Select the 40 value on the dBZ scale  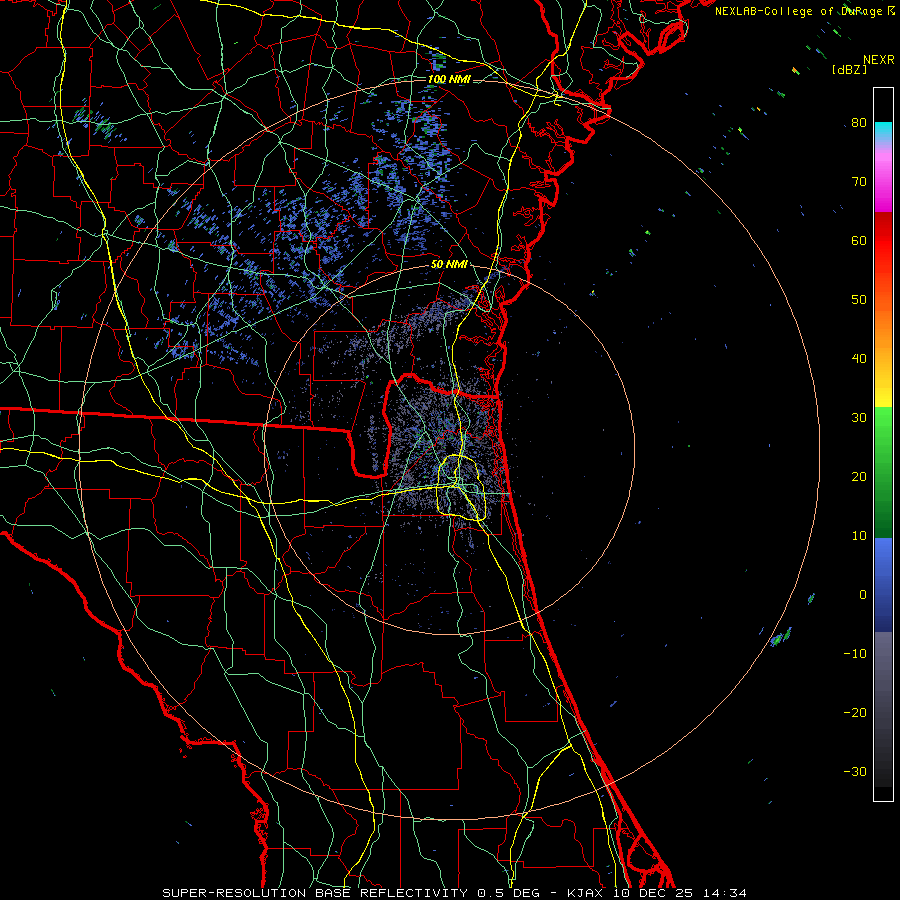point(859,358)
